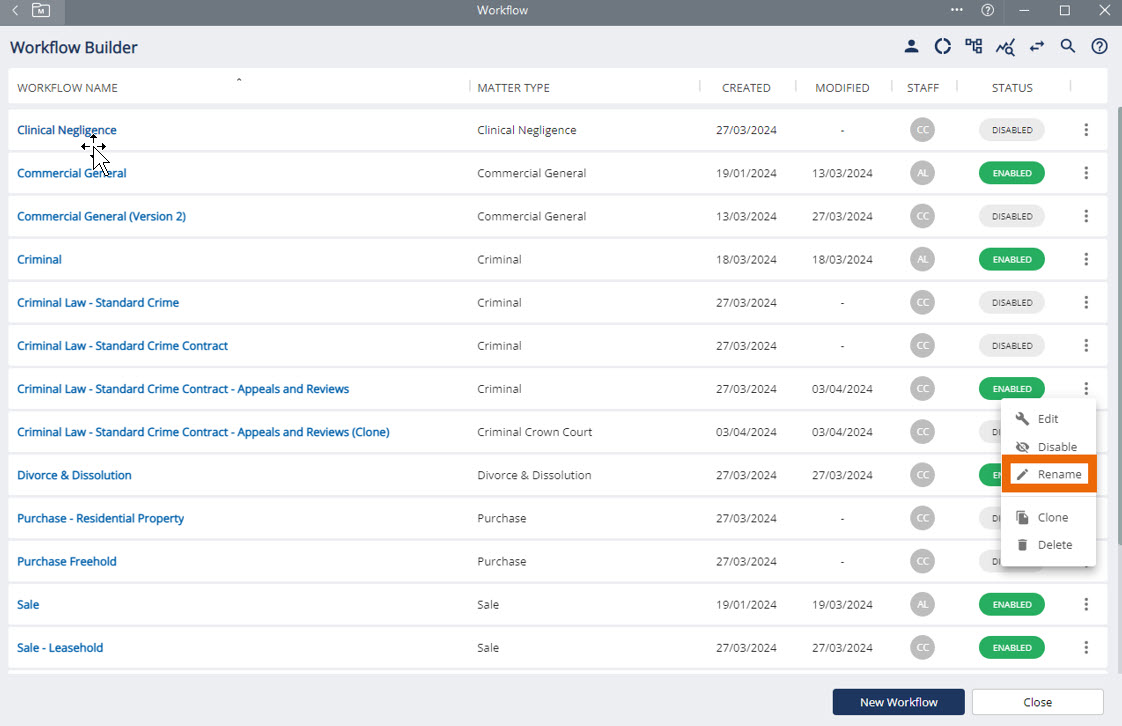Click the back arrow in title bar
The image size is (1122, 726).
point(15,10)
